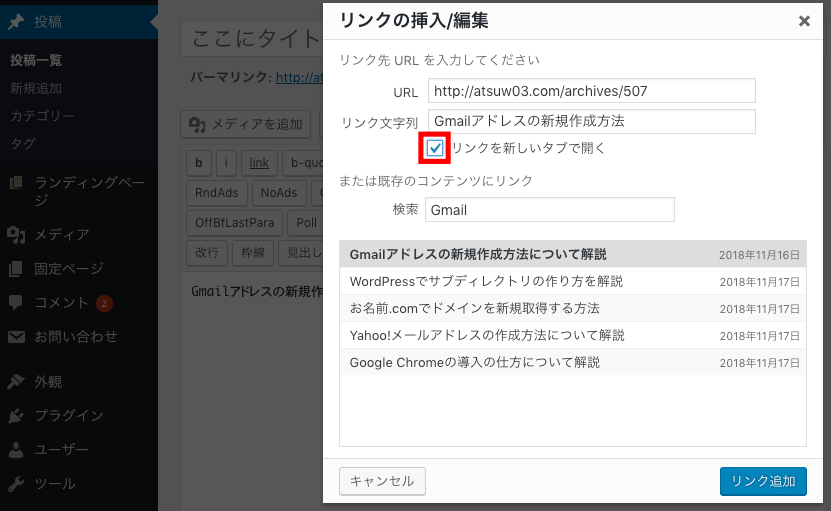831x511 pixels.
Task: Click the ツール wrench icon
Action: (16, 483)
